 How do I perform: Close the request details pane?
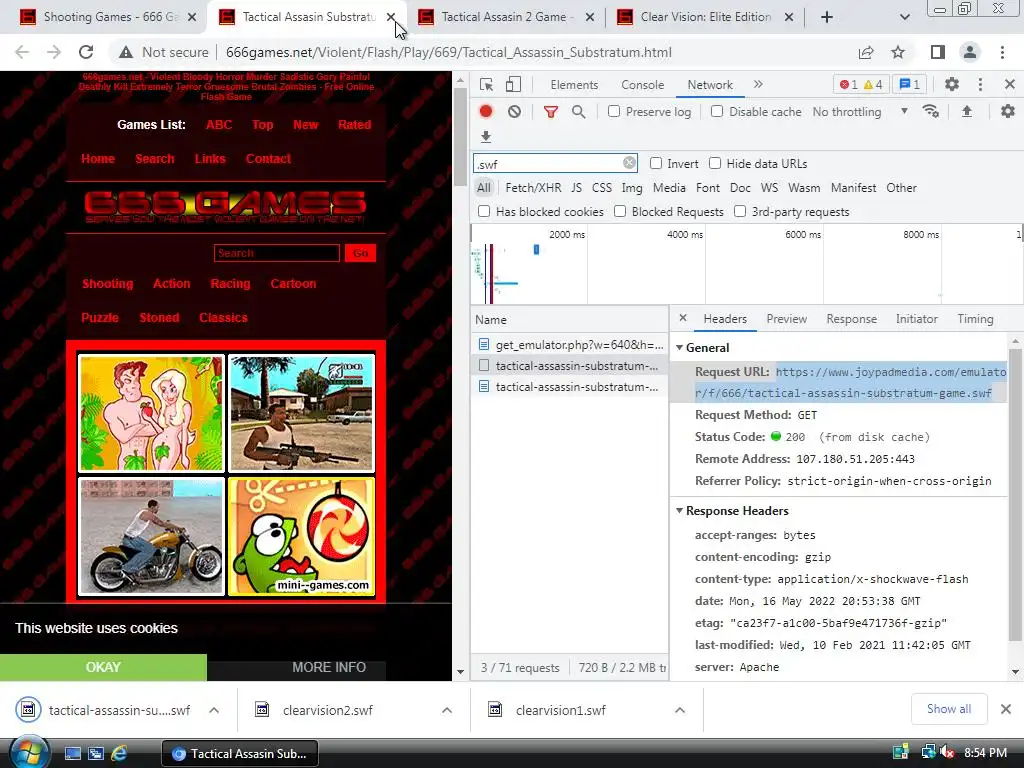click(683, 318)
